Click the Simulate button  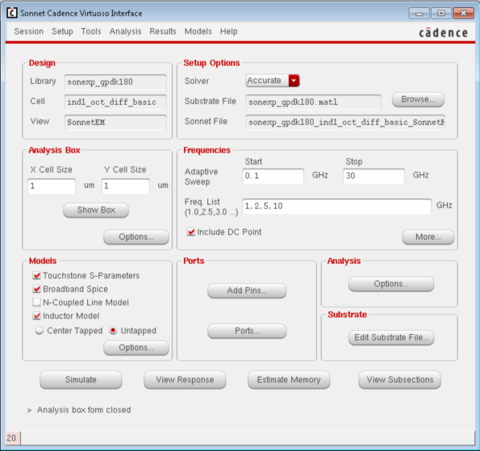(x=81, y=380)
